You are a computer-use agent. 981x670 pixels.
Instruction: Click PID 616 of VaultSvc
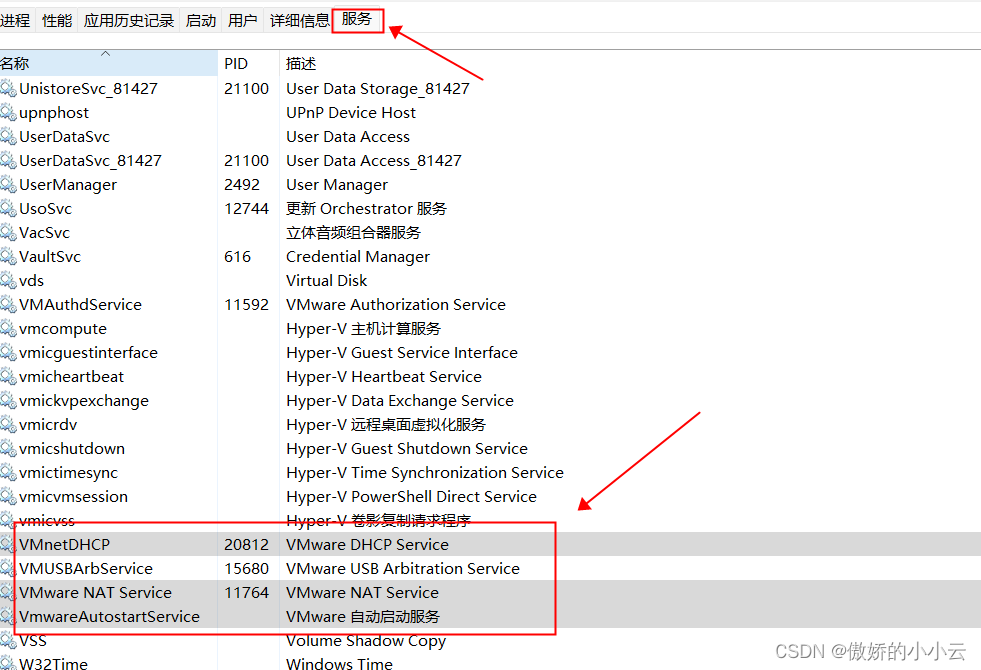pyautogui.click(x=238, y=256)
